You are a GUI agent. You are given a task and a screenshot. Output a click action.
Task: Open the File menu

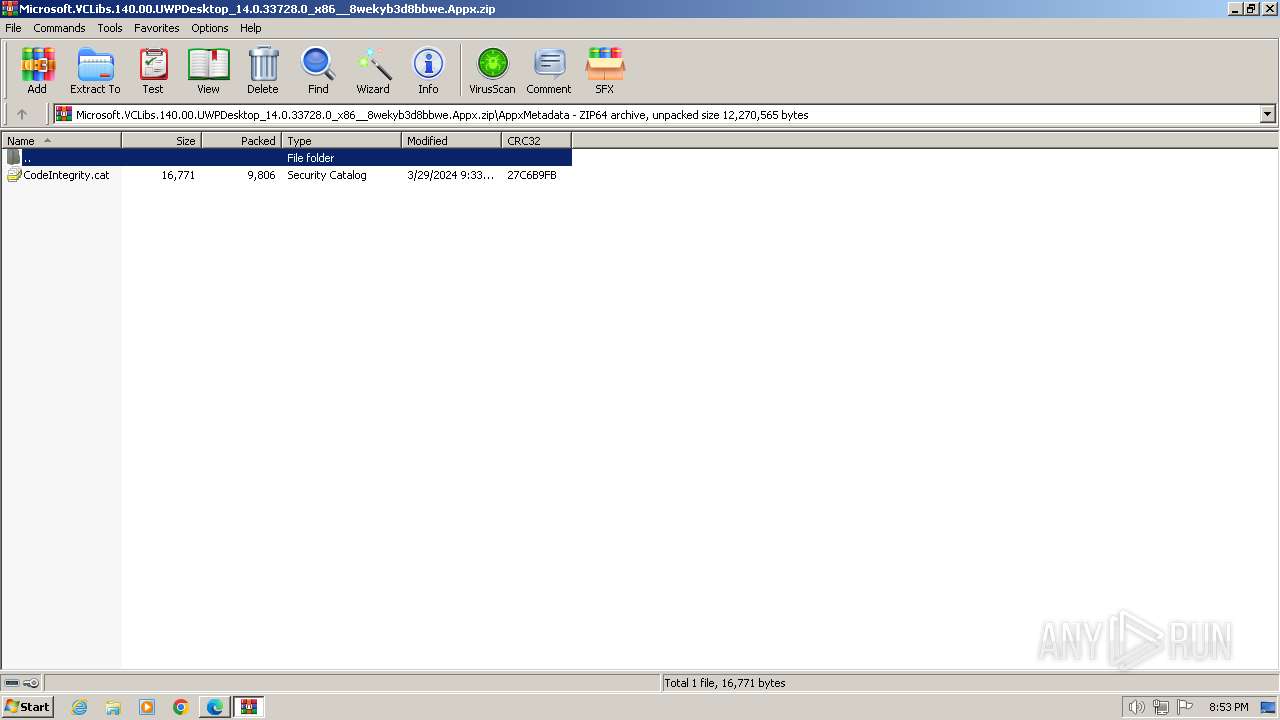pyautogui.click(x=13, y=28)
